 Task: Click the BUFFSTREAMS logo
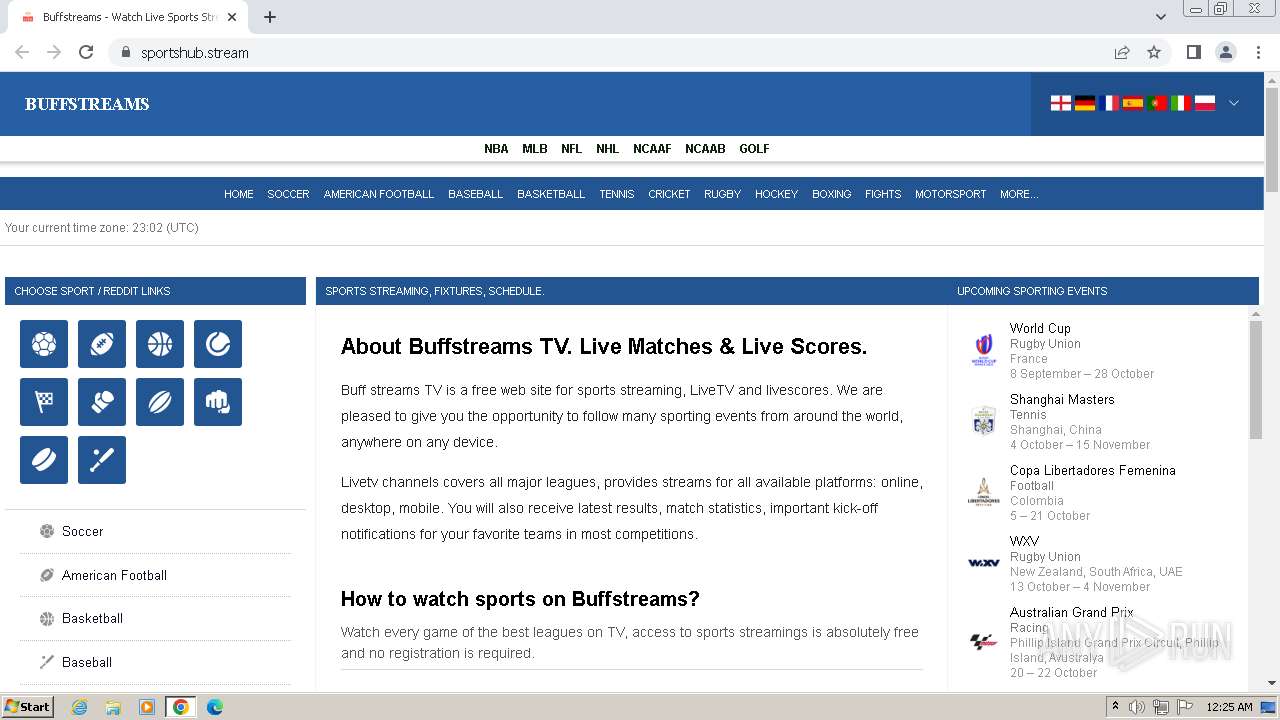(87, 104)
